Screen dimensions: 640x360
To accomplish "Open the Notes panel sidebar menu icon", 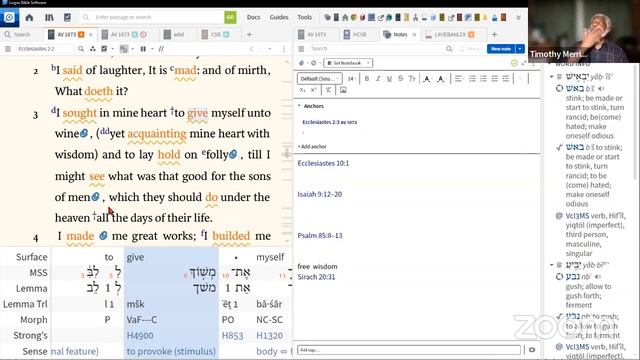I will click(x=301, y=49).
